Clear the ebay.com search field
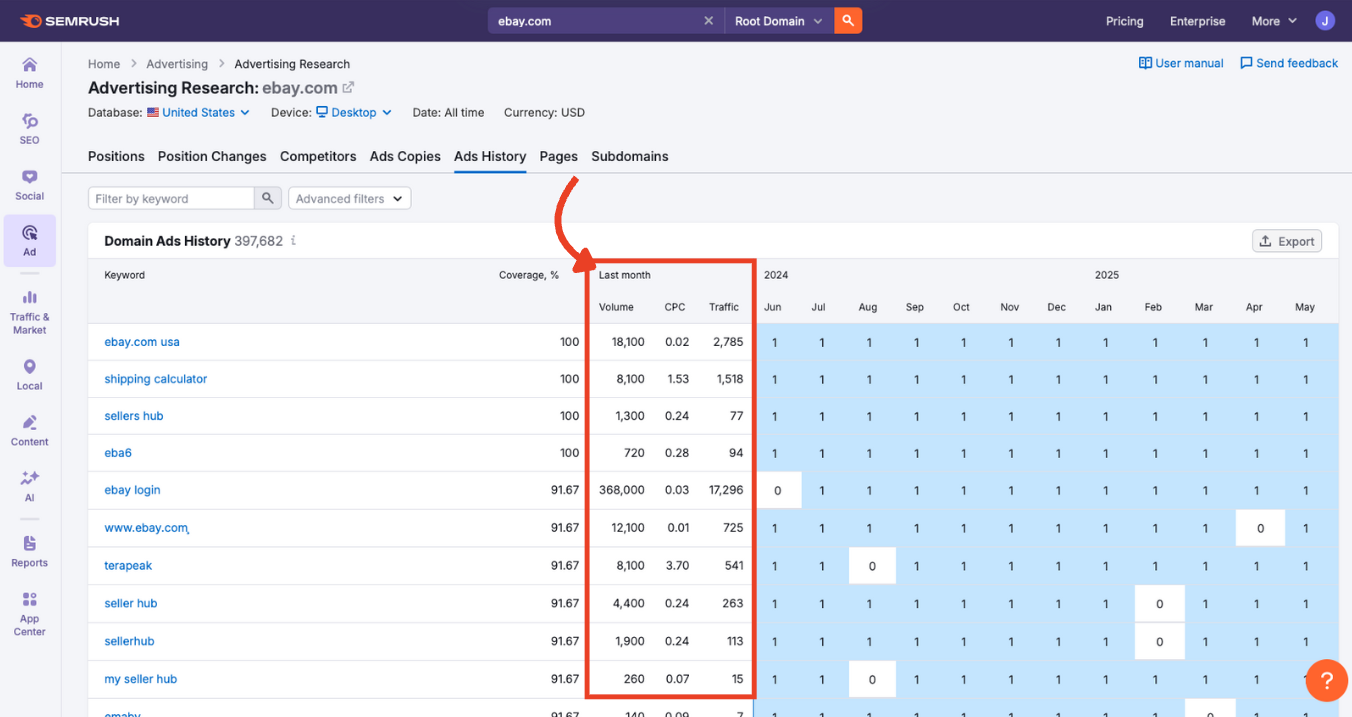 click(x=708, y=21)
